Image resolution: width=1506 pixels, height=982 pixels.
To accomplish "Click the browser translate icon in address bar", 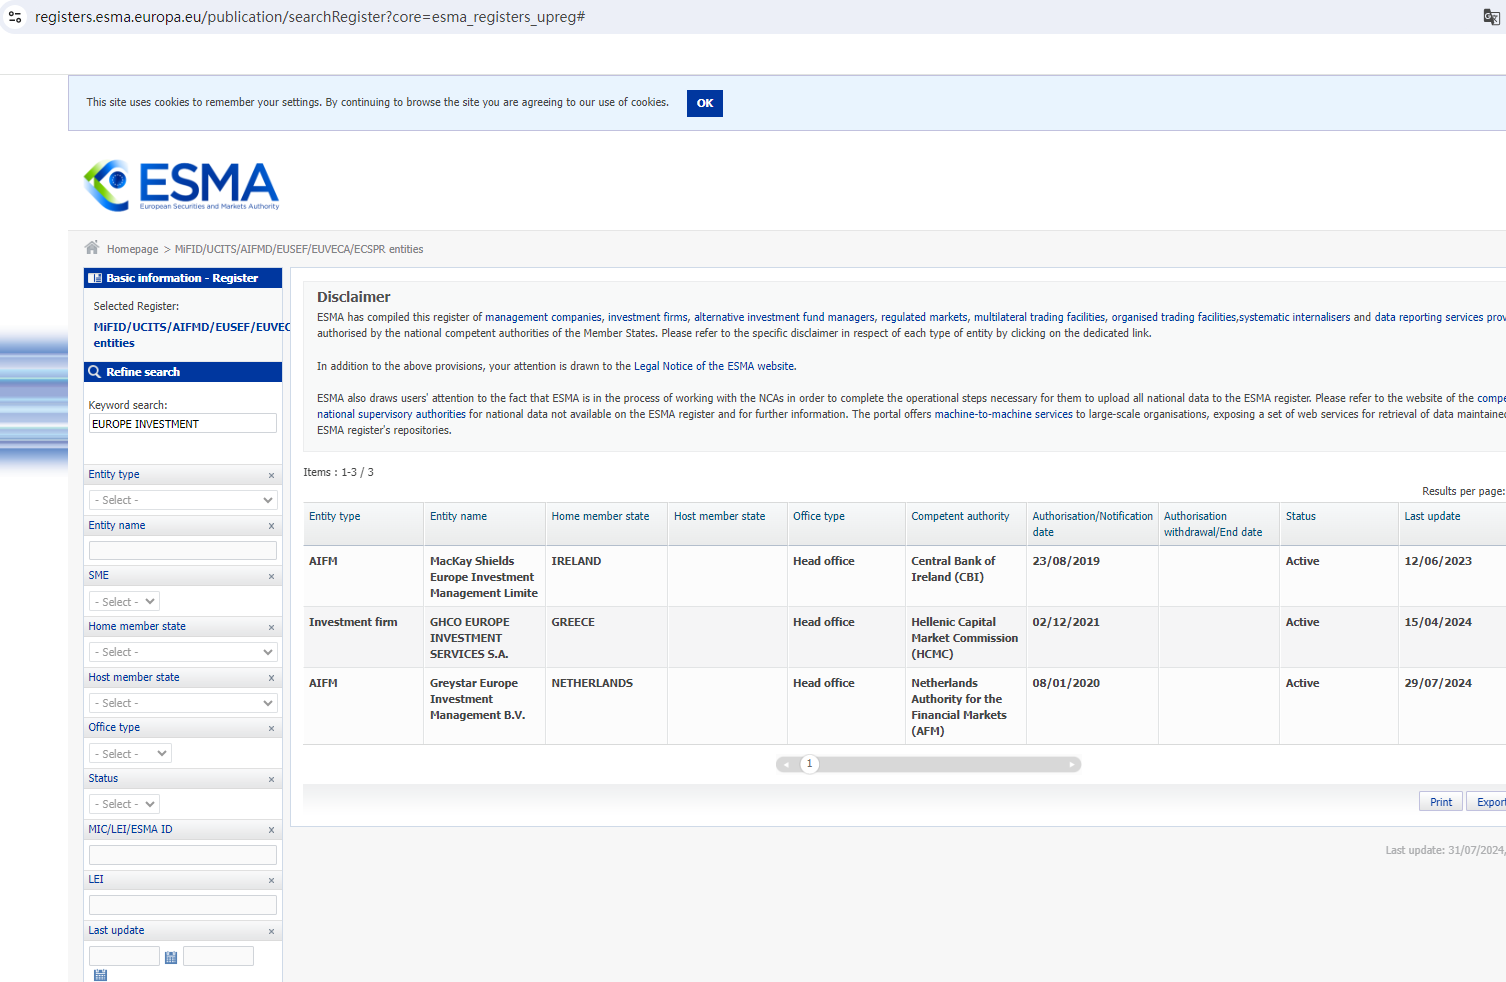I will 1491,17.
